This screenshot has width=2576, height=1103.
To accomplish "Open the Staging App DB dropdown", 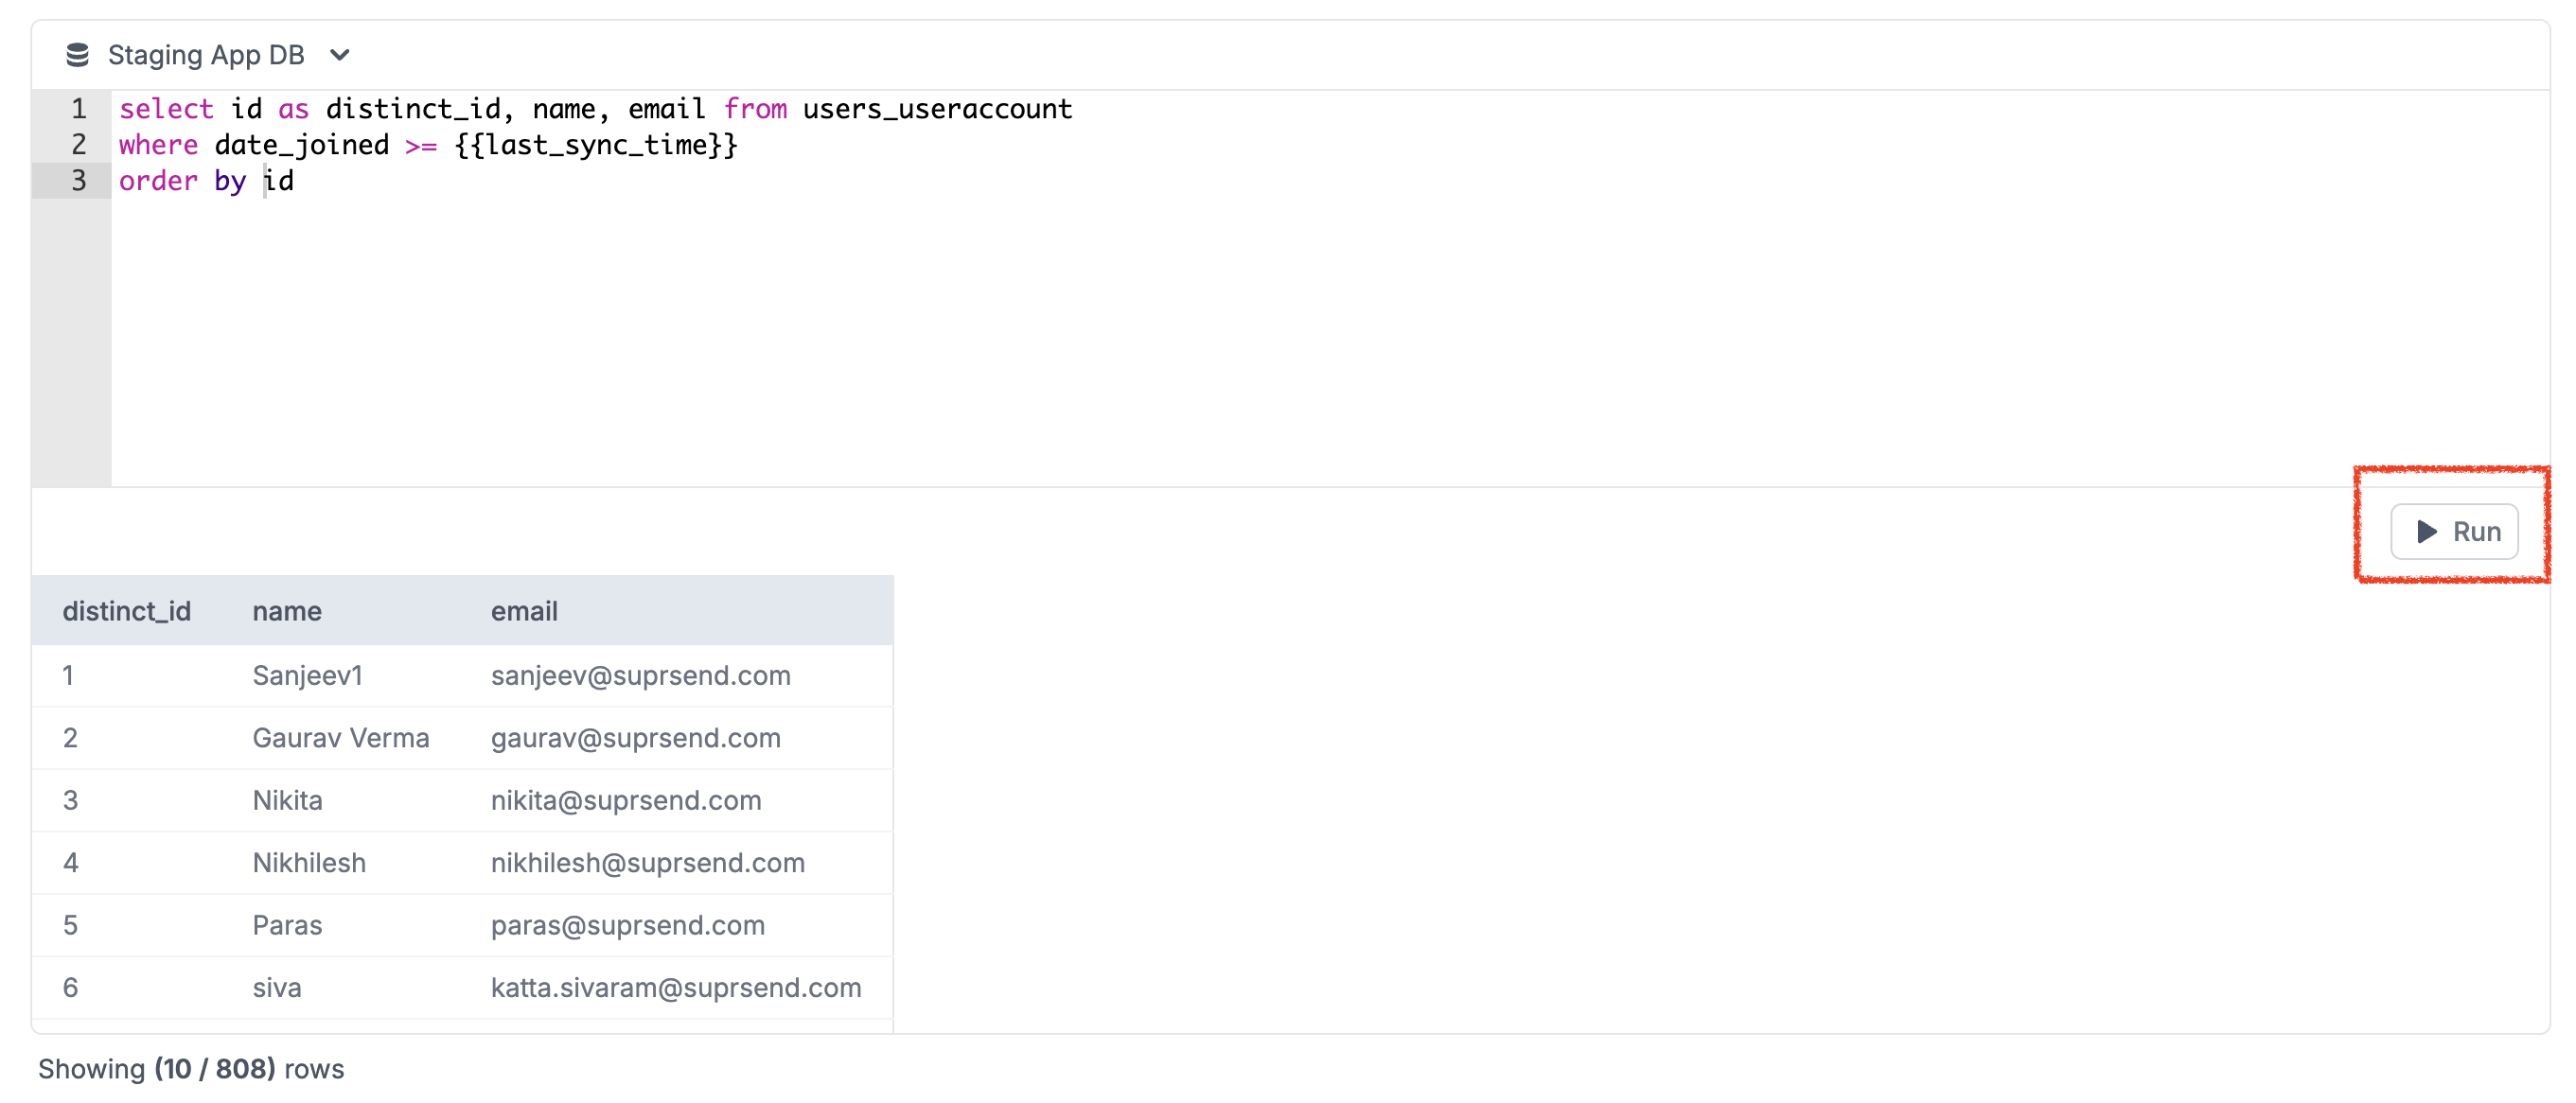I will point(207,55).
